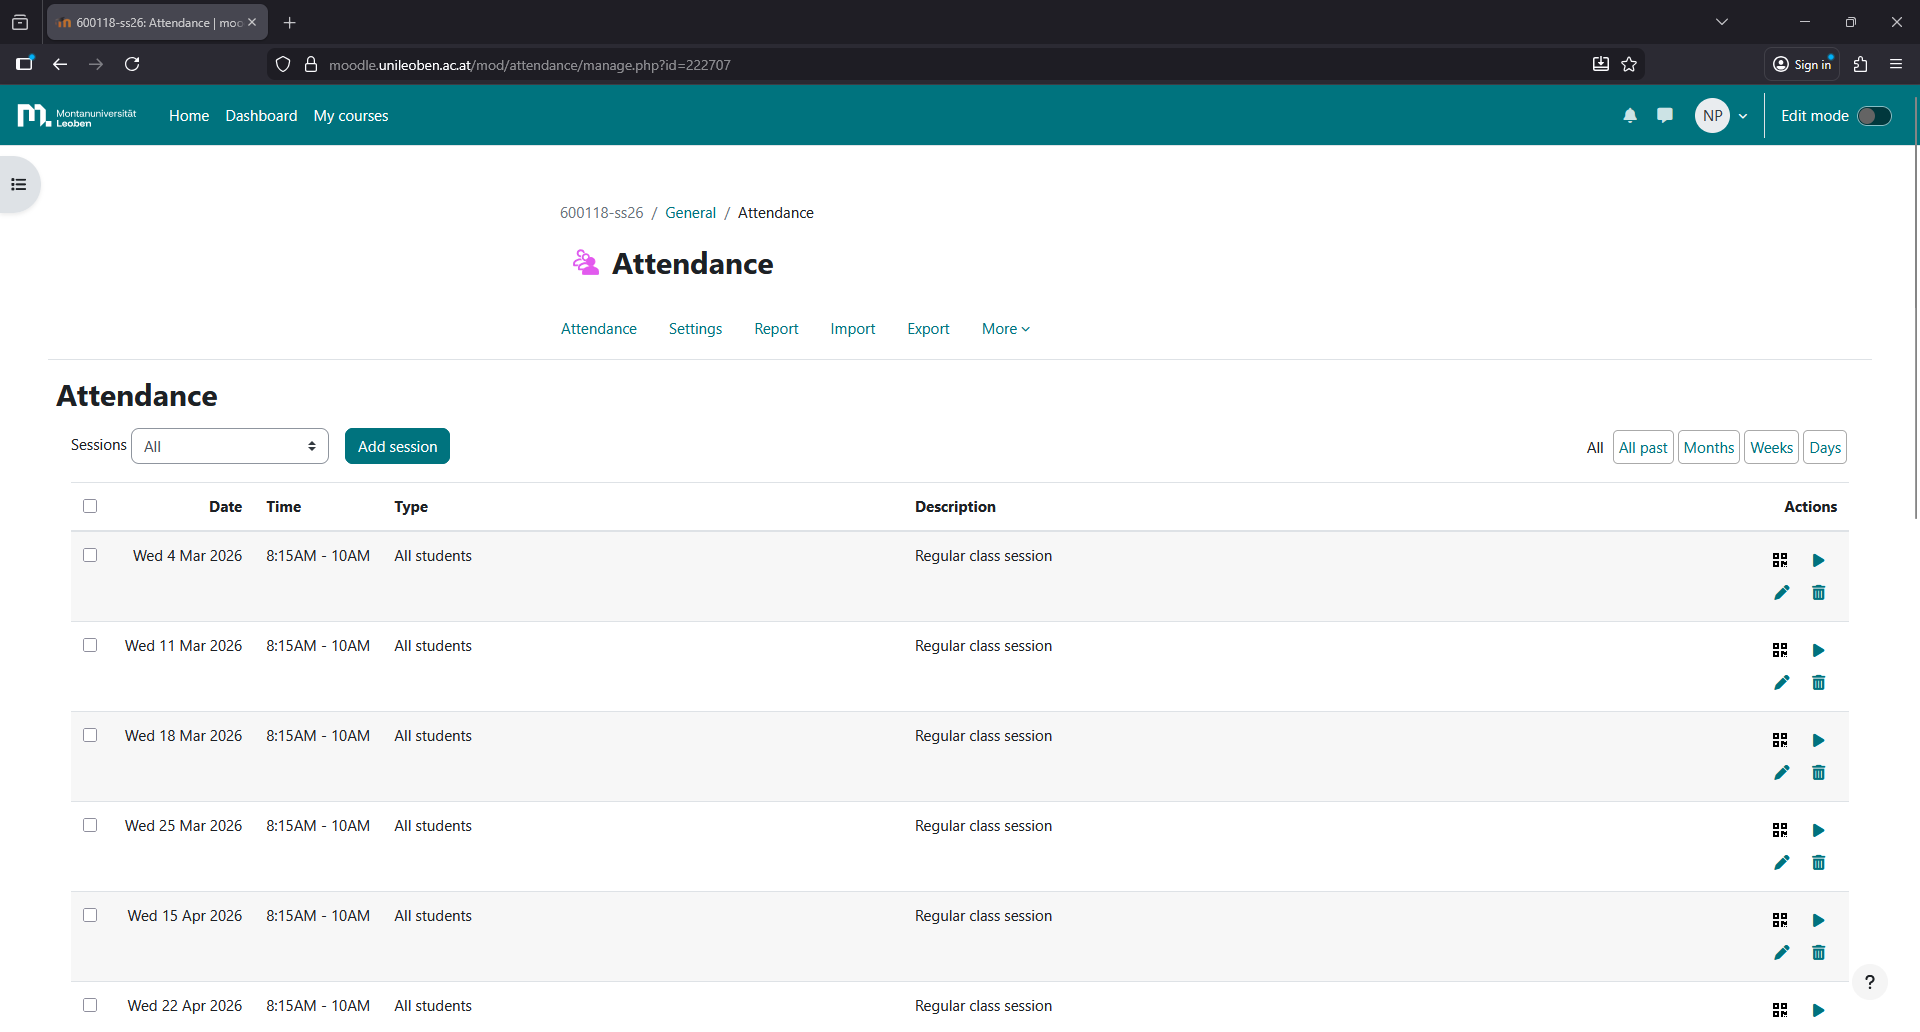
Task: Click the Add session button
Action: (397, 447)
